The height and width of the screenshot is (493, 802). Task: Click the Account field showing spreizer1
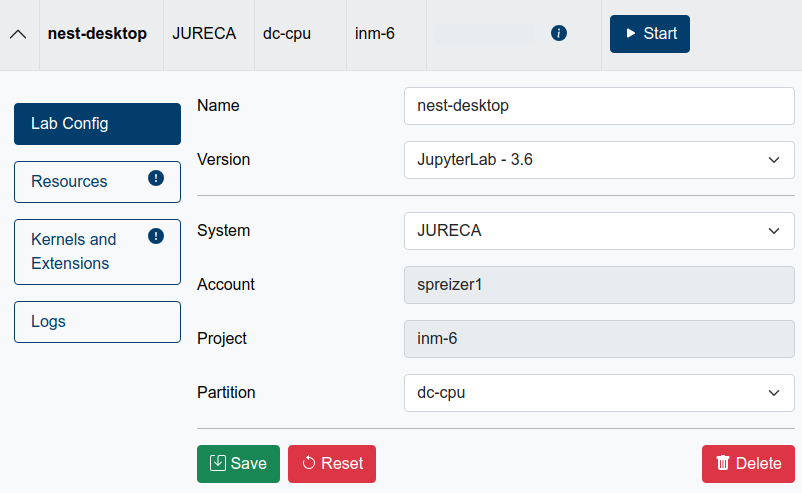(599, 285)
